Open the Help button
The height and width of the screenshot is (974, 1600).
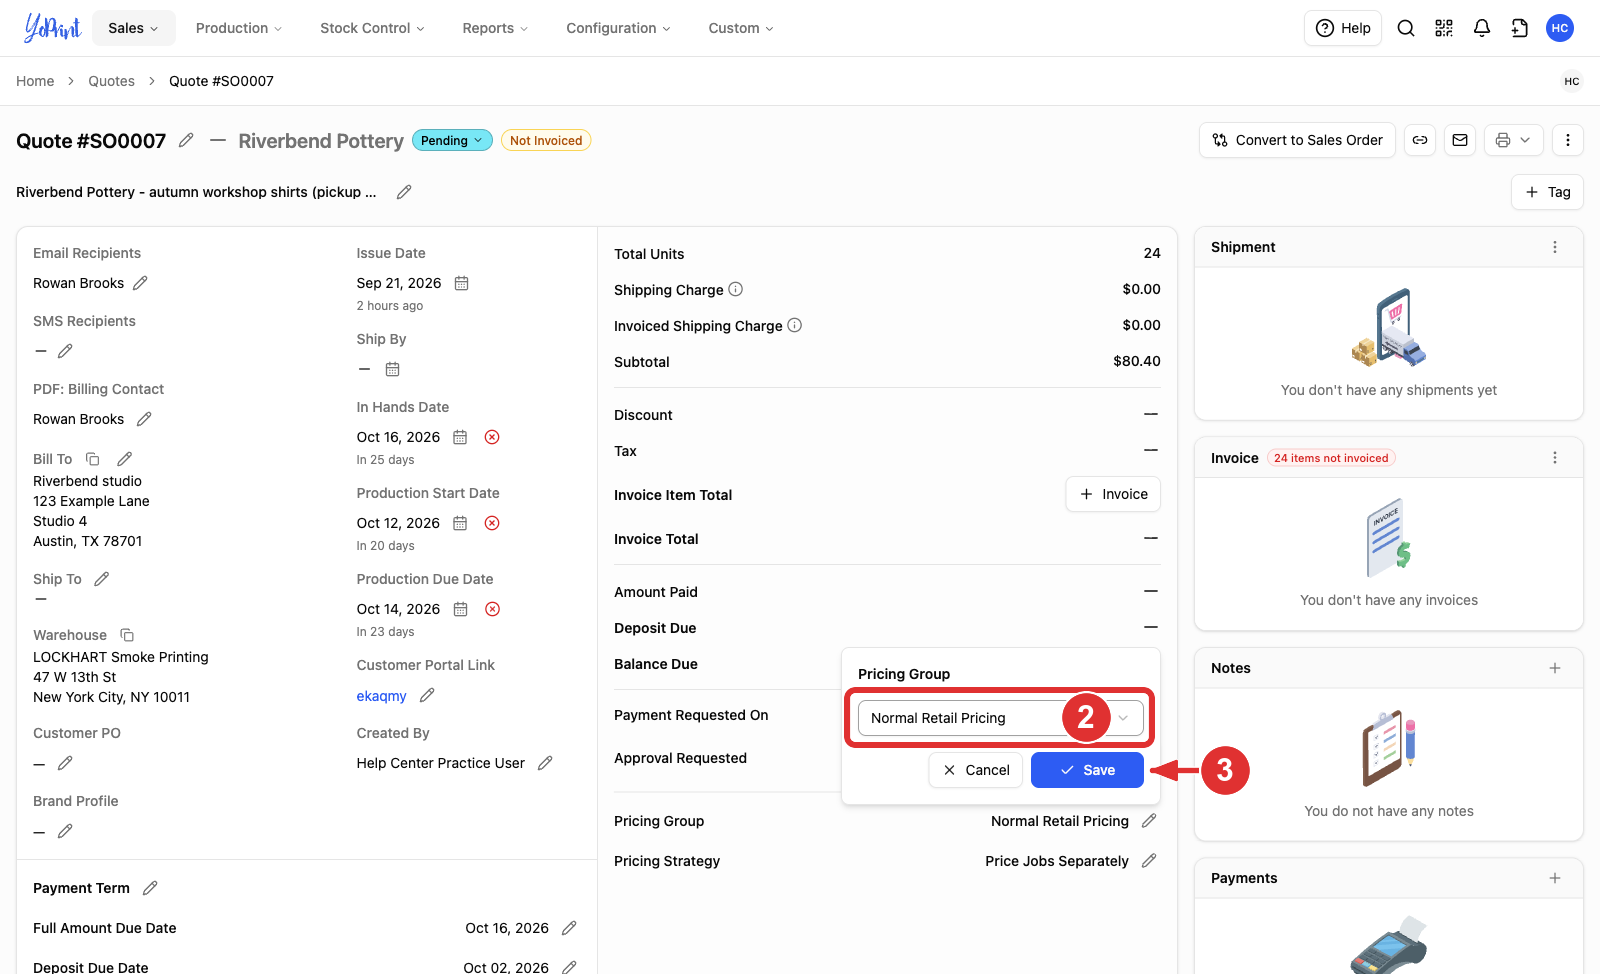[1343, 28]
